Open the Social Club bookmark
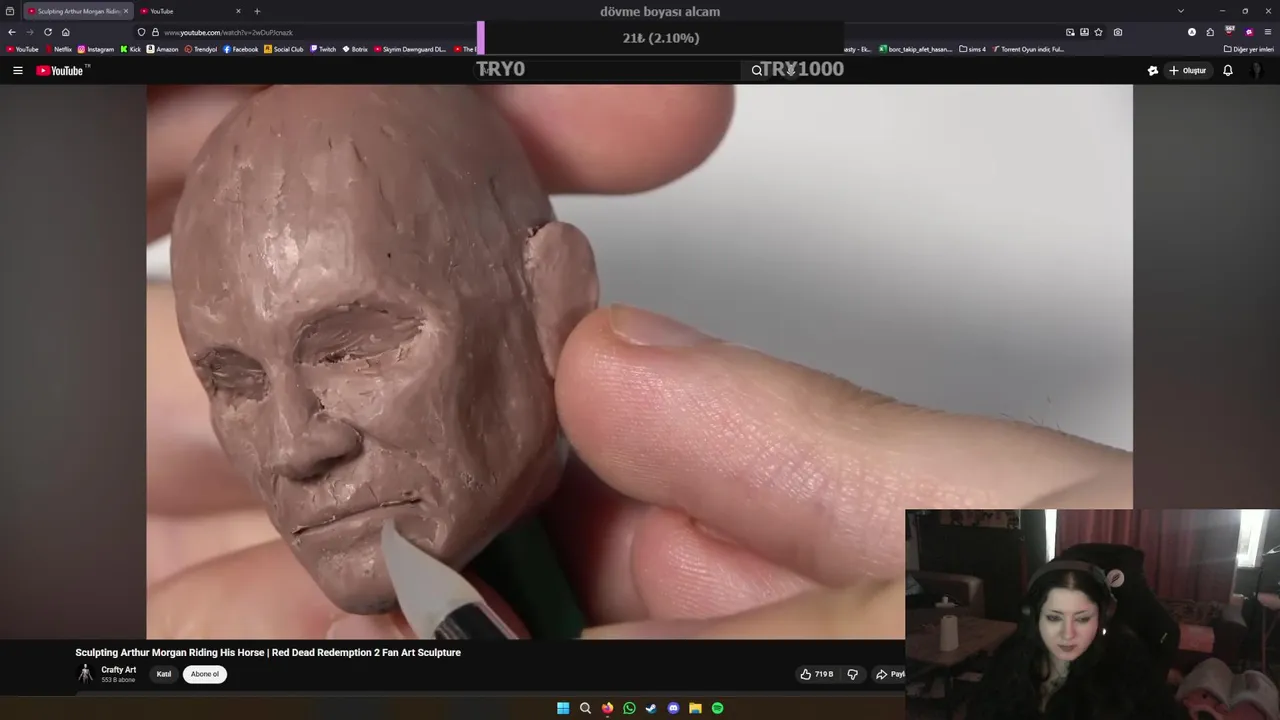Image resolution: width=1280 pixels, height=720 pixels. 284,49
